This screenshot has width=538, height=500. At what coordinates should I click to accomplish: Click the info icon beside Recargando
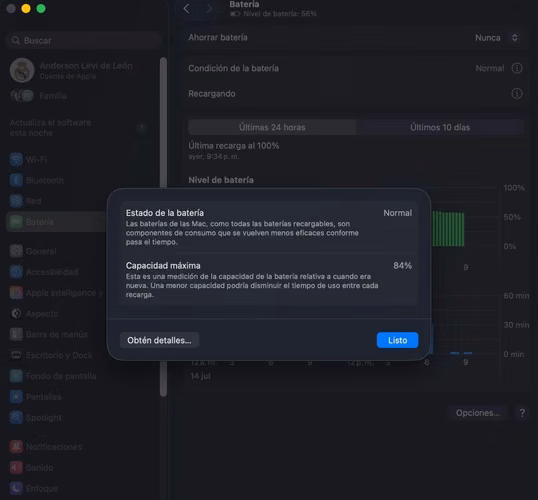[517, 94]
